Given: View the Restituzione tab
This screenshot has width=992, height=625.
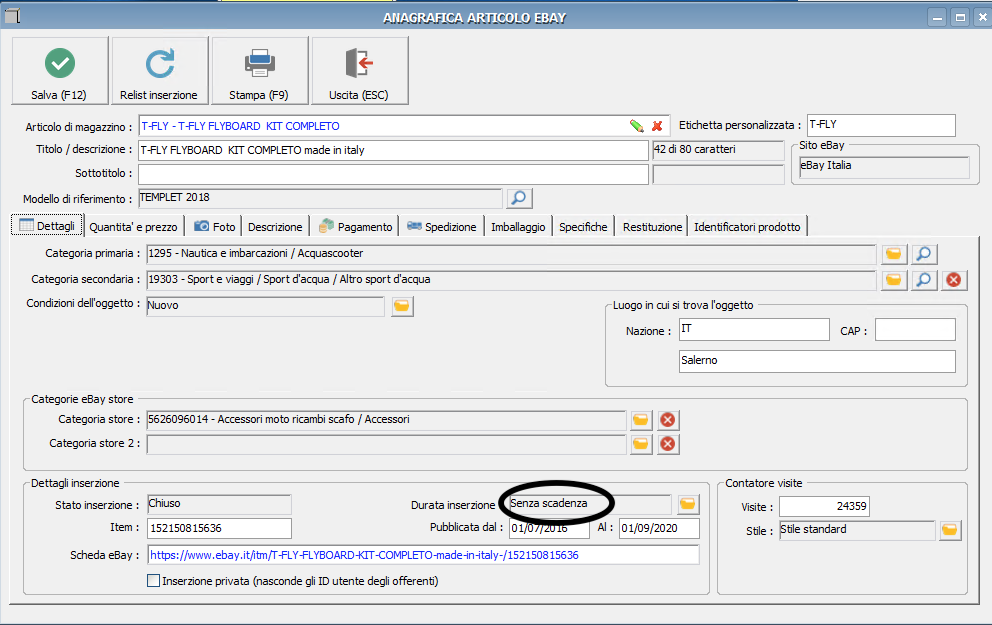Looking at the screenshot, I should (652, 226).
